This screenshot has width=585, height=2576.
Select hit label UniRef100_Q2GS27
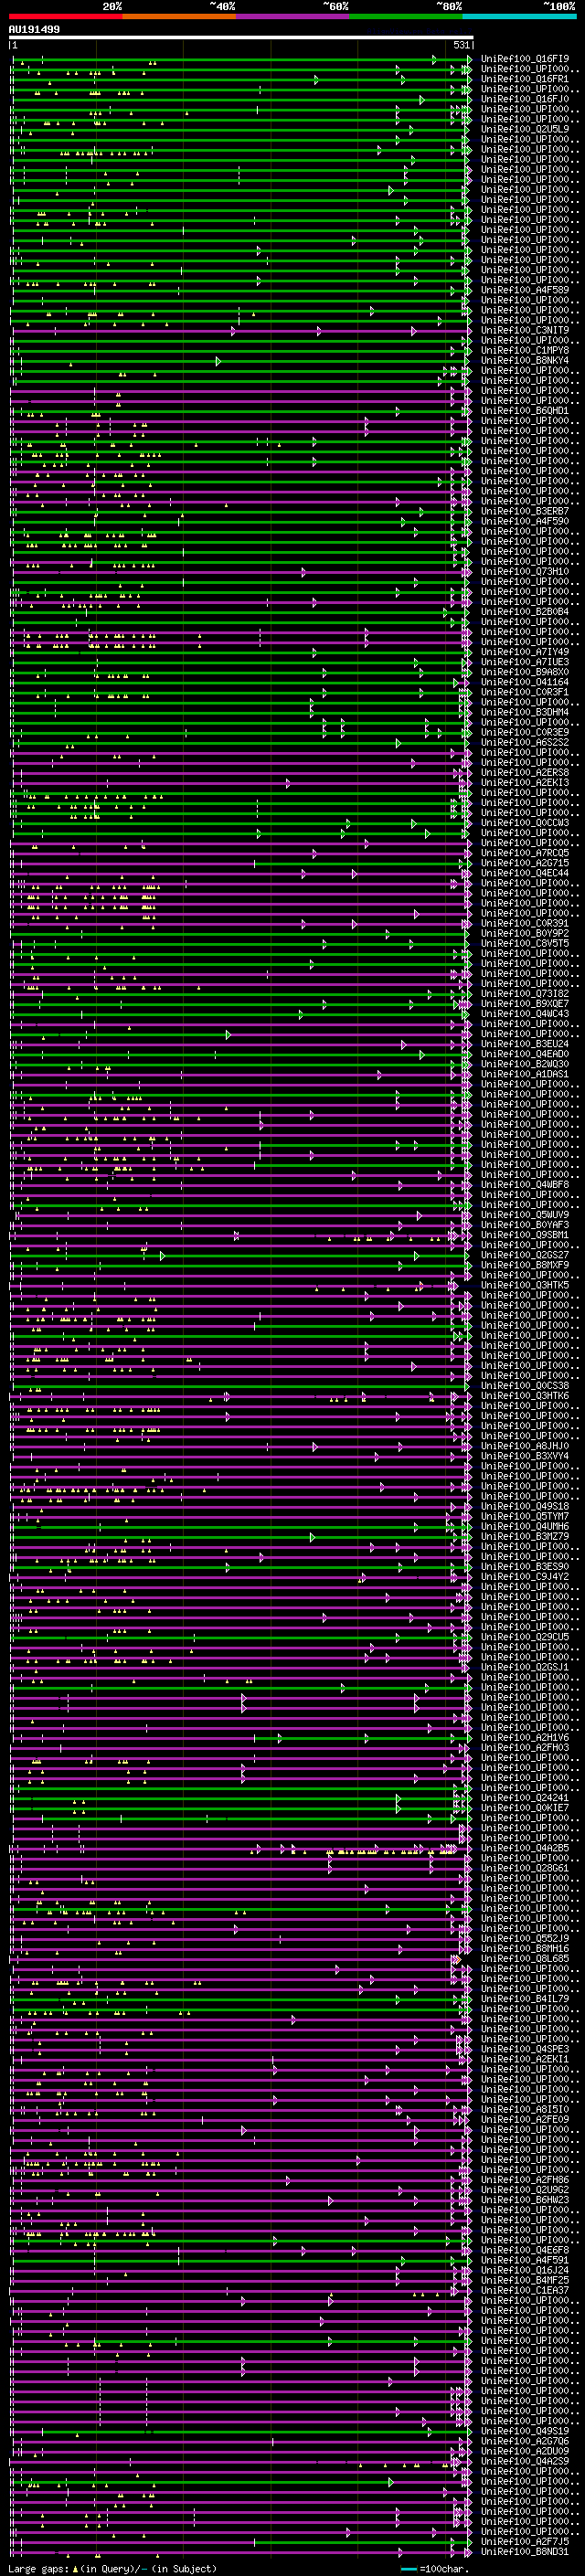pyautogui.click(x=525, y=1255)
